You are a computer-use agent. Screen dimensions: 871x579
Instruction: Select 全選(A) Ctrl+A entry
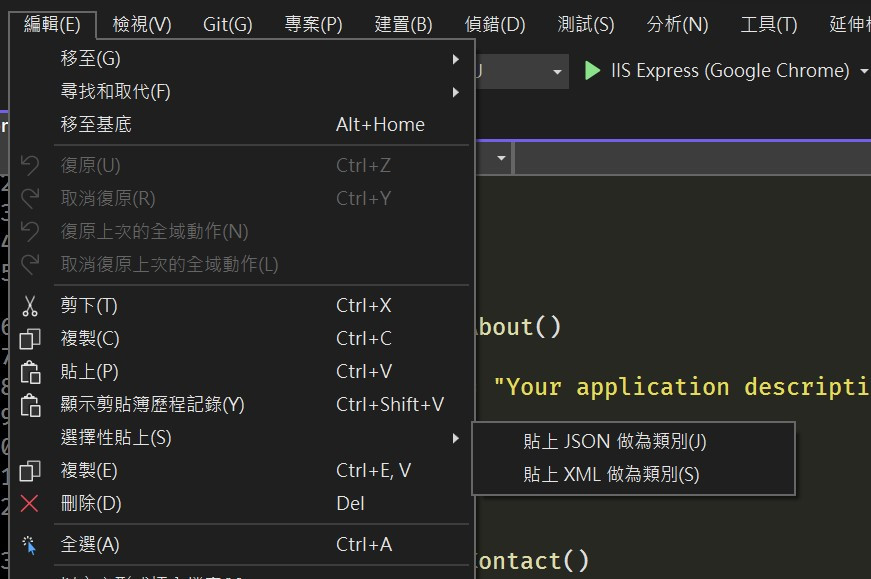242,545
